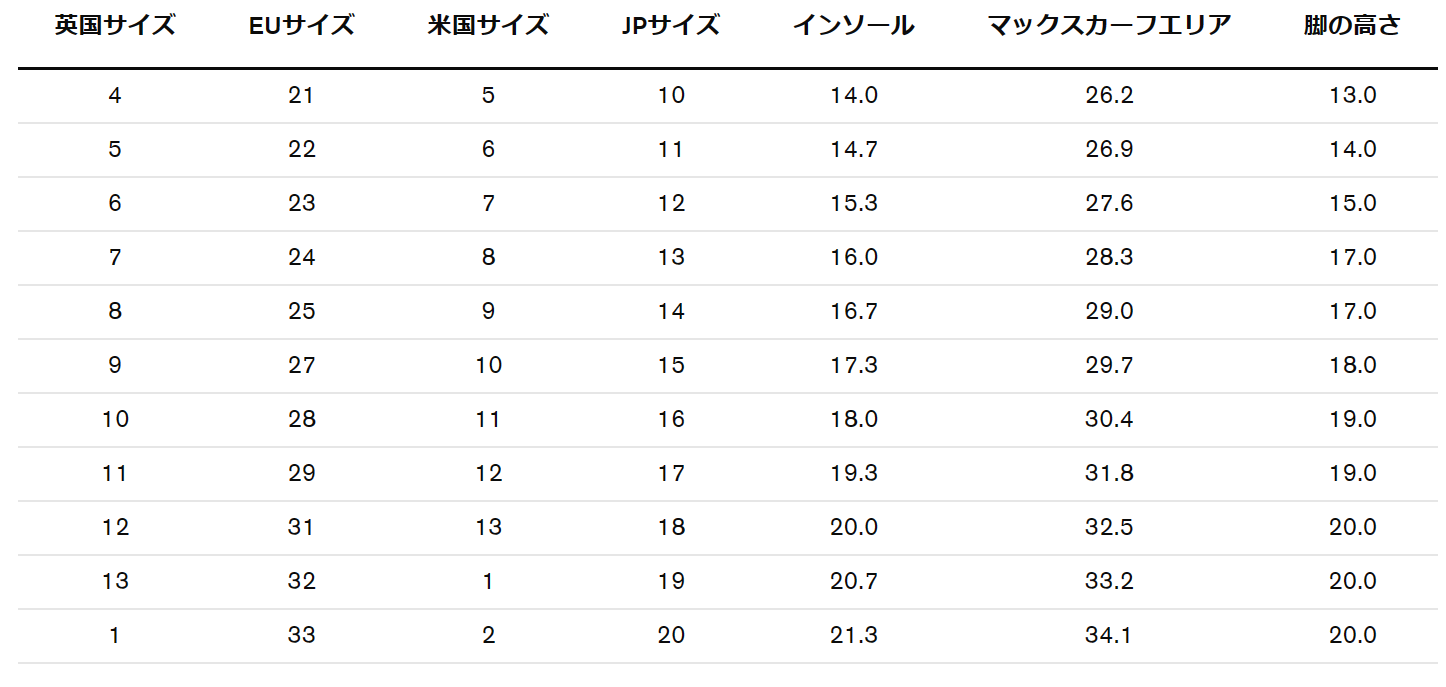Click insole value 19.3
The image size is (1446, 687).
(x=853, y=474)
